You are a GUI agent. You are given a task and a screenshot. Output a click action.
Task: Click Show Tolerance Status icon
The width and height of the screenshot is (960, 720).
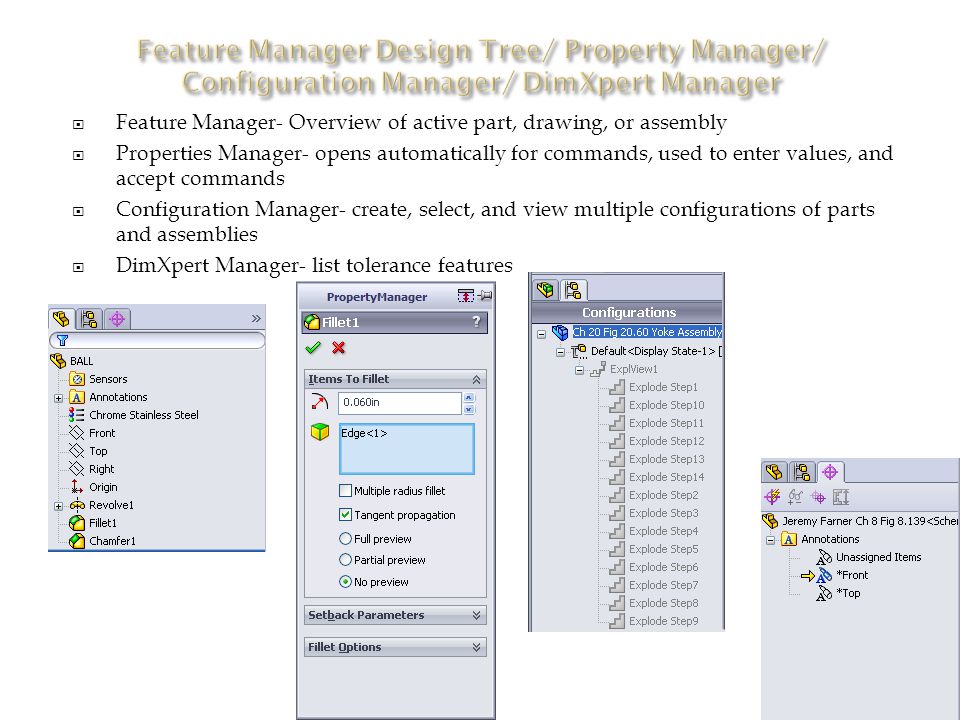(x=796, y=497)
